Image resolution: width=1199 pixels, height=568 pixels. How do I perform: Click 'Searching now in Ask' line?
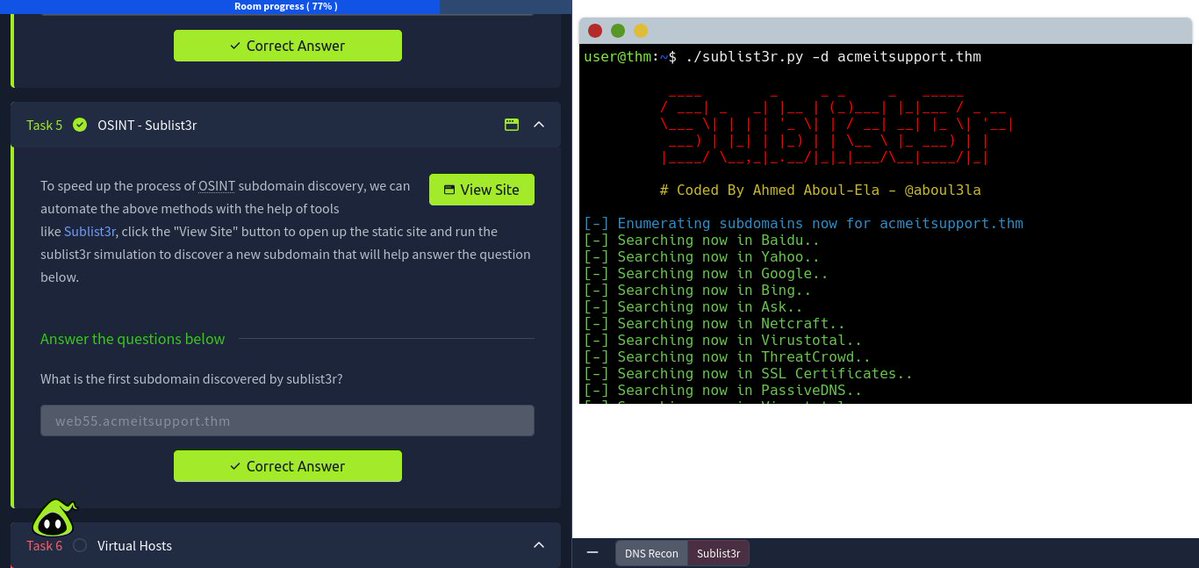click(x=694, y=307)
